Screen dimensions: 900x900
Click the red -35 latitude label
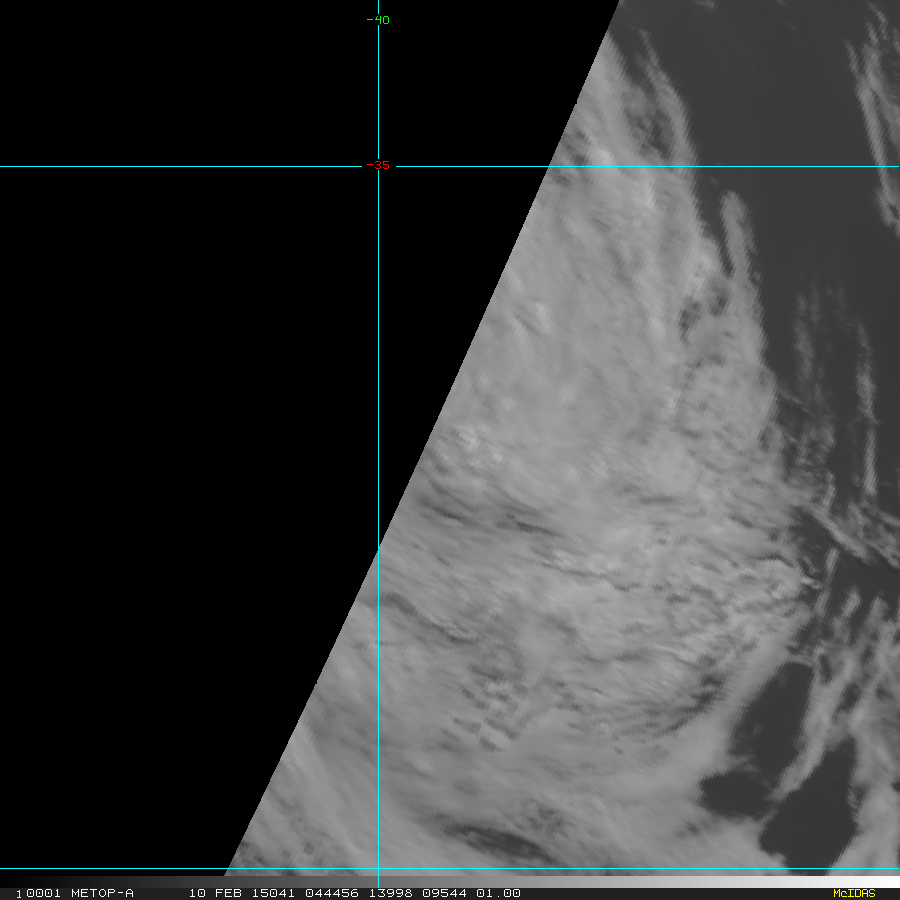378,166
